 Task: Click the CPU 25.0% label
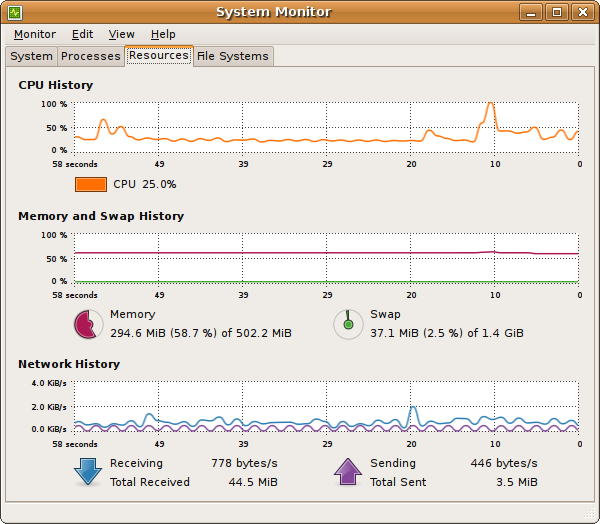tap(145, 184)
